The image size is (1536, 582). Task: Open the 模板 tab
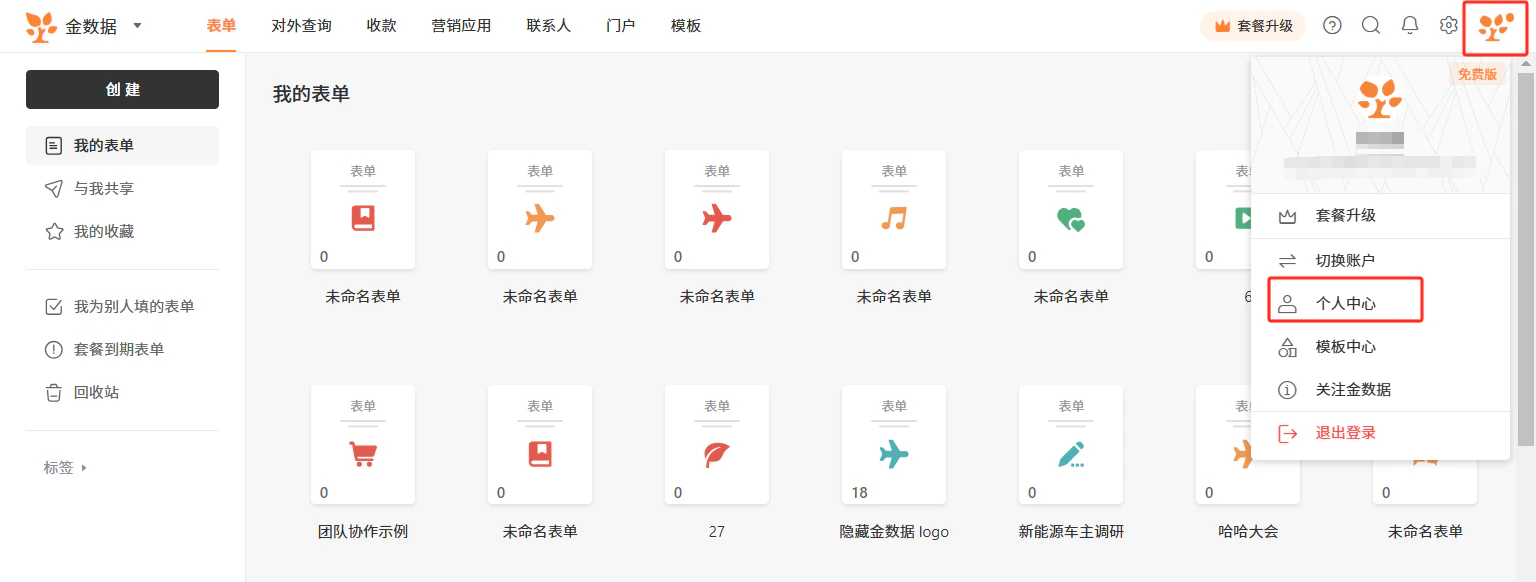685,26
